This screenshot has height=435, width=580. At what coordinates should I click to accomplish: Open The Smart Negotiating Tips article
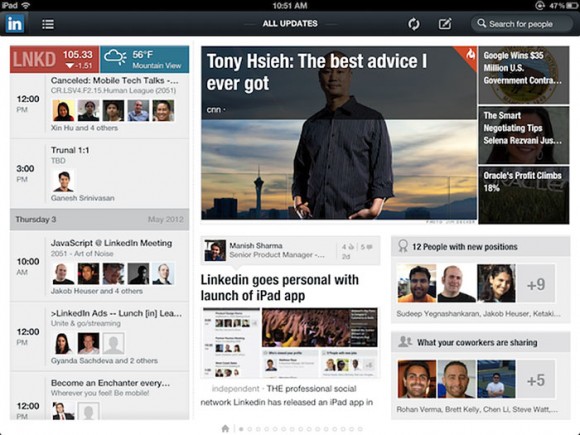[523, 135]
